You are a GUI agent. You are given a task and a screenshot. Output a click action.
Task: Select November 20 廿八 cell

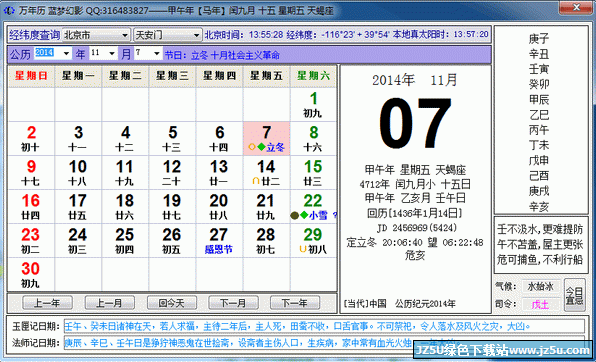pyautogui.click(x=219, y=207)
